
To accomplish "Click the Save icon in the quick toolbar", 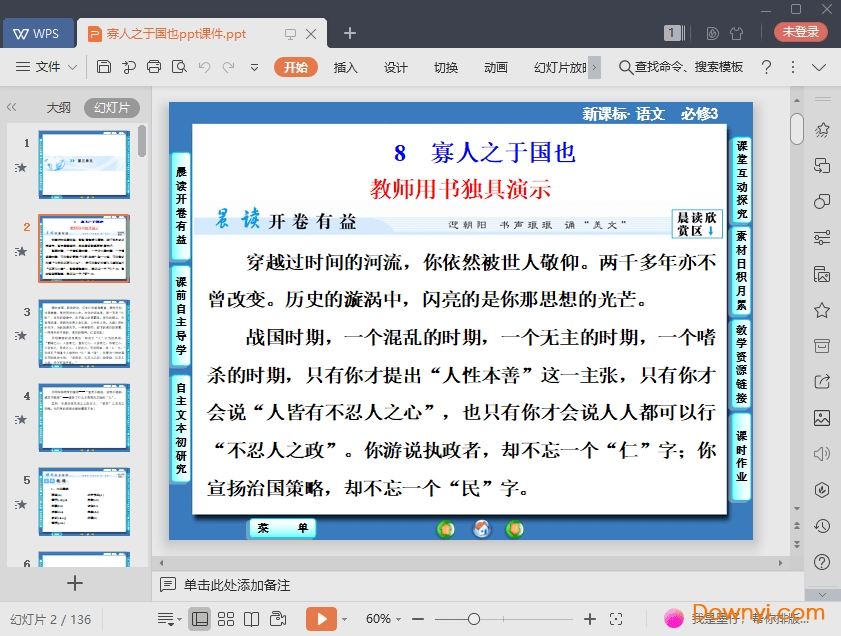I will [104, 67].
